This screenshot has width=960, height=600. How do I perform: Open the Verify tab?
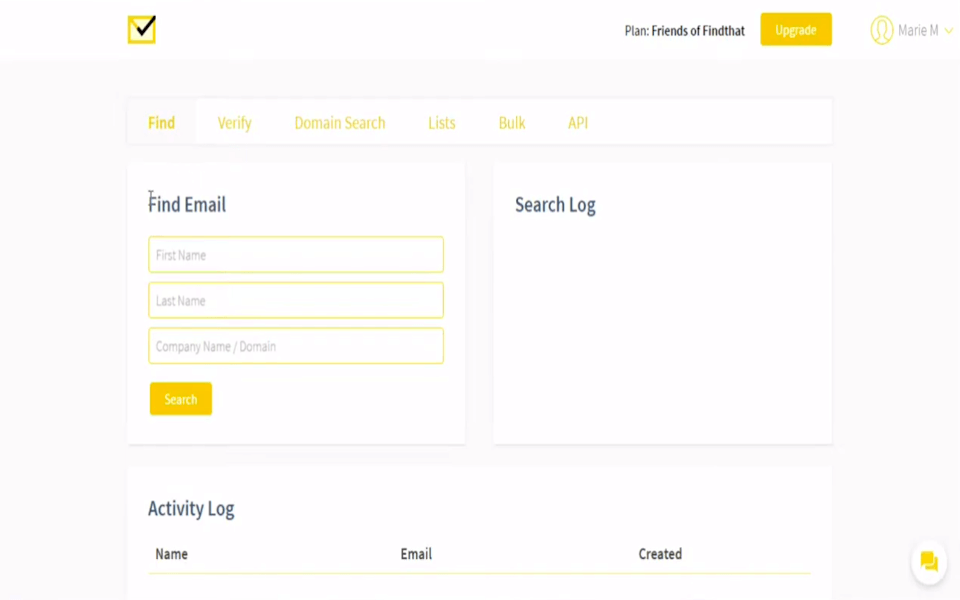pyautogui.click(x=234, y=123)
